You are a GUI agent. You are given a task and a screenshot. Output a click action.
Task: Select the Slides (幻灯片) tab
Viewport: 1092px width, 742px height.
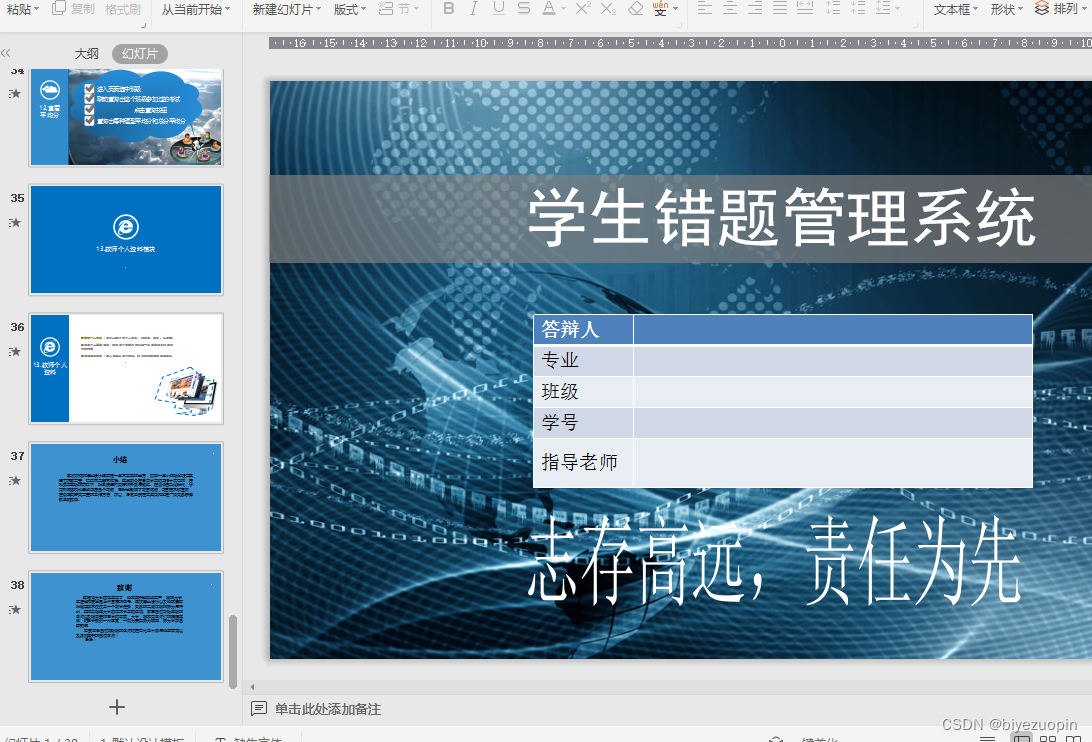[138, 53]
